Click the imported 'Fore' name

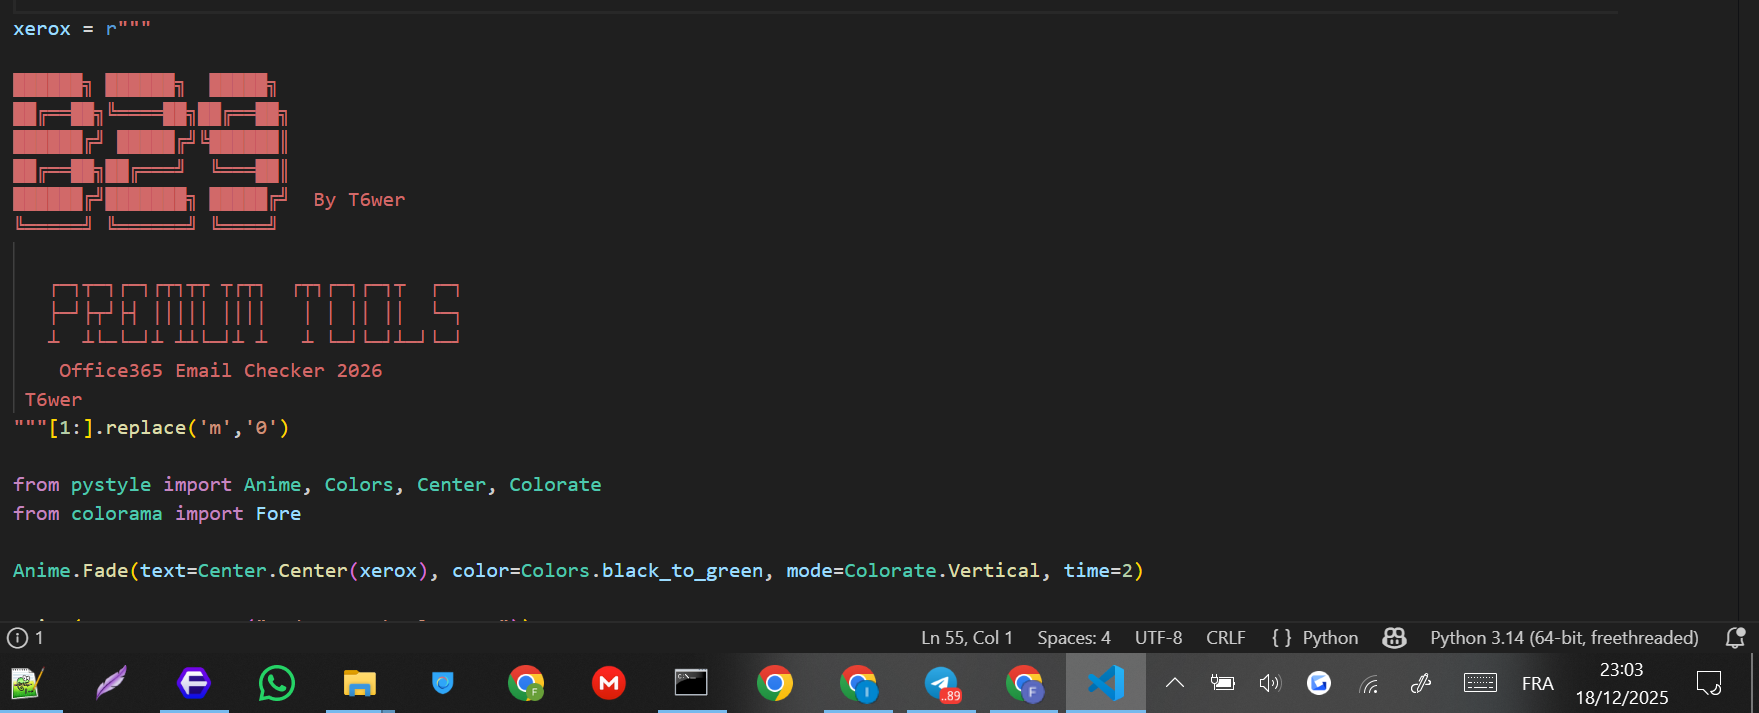(x=278, y=514)
